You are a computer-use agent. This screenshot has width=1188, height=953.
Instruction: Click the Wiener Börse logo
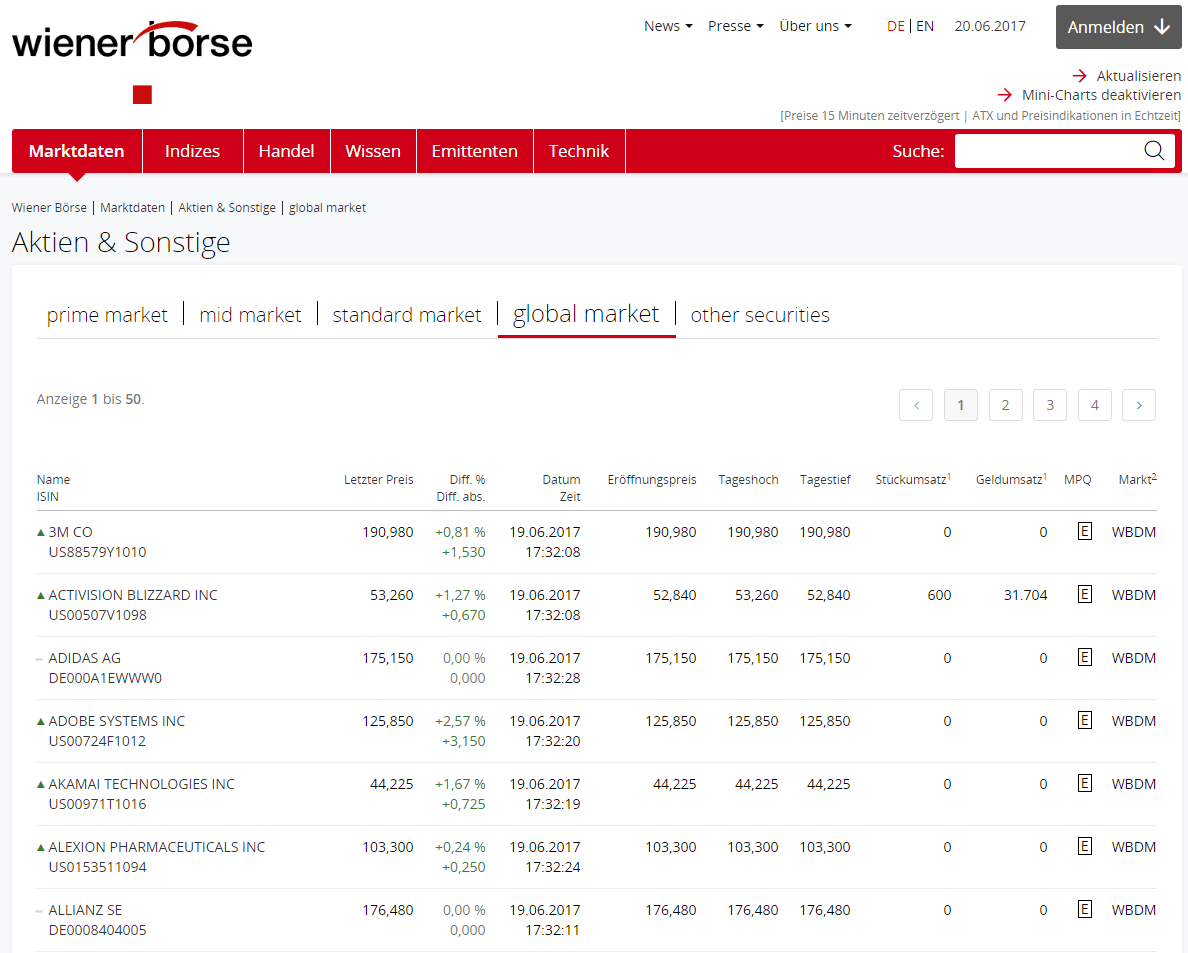pyautogui.click(x=132, y=40)
